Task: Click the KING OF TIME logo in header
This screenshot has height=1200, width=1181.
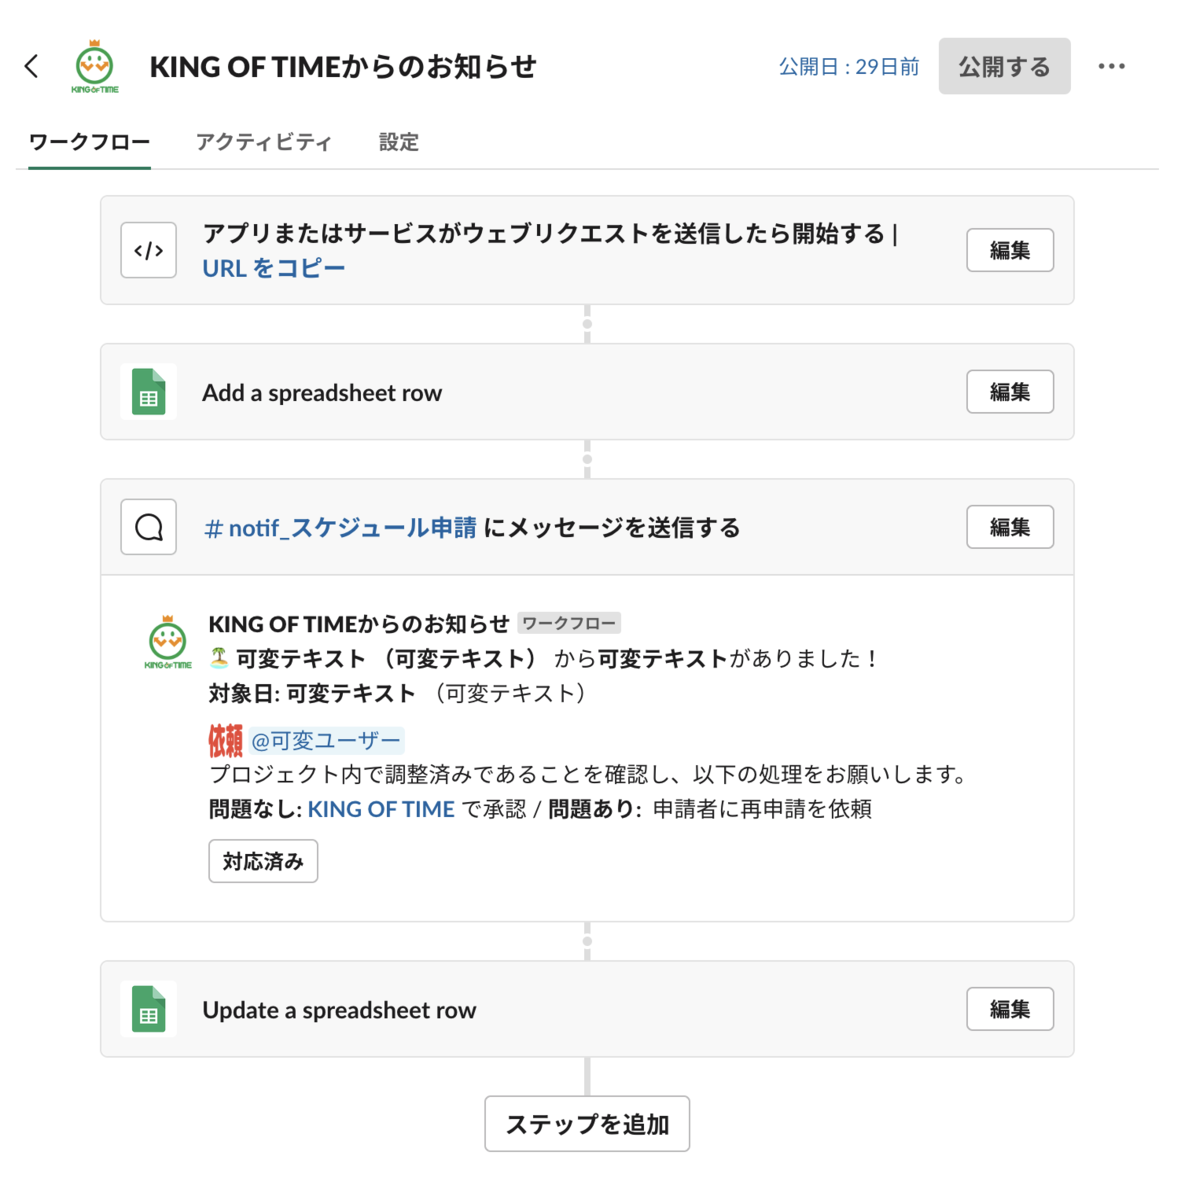Action: pyautogui.click(x=95, y=67)
